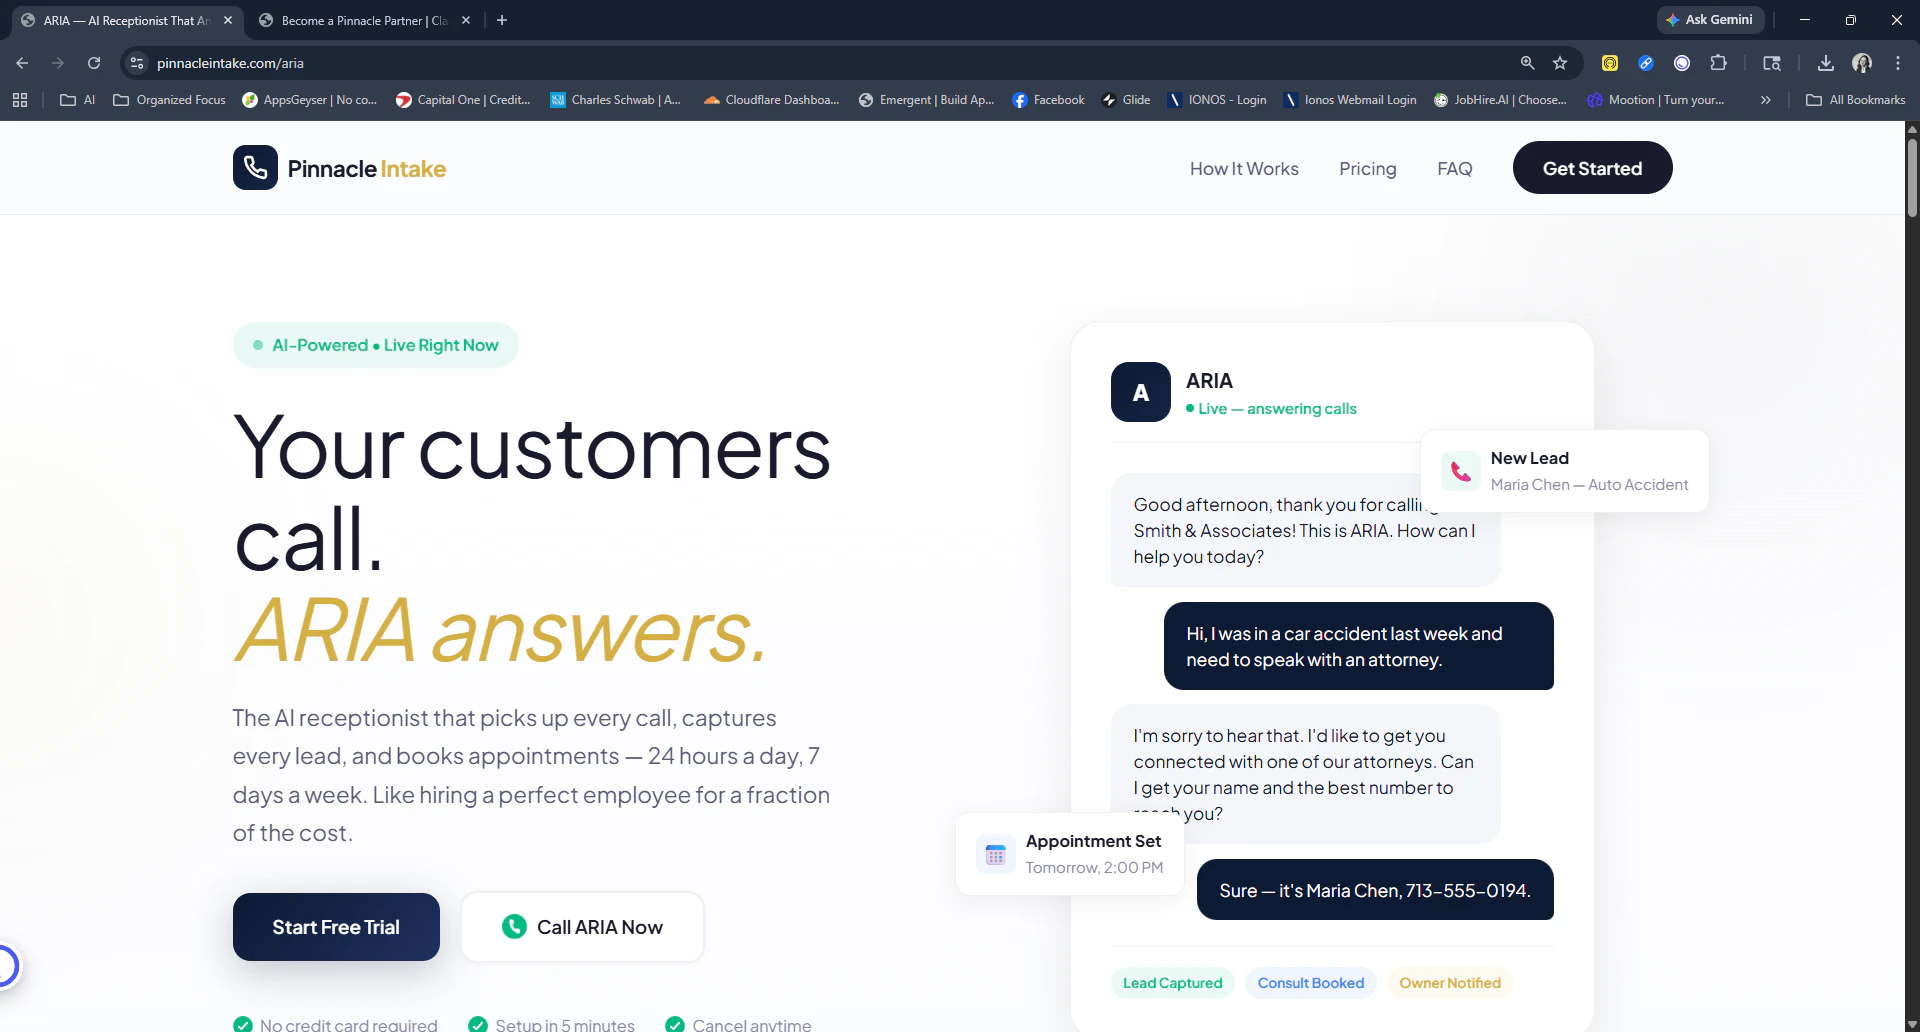
Task: Click the Ask Gemini button
Action: click(x=1710, y=20)
